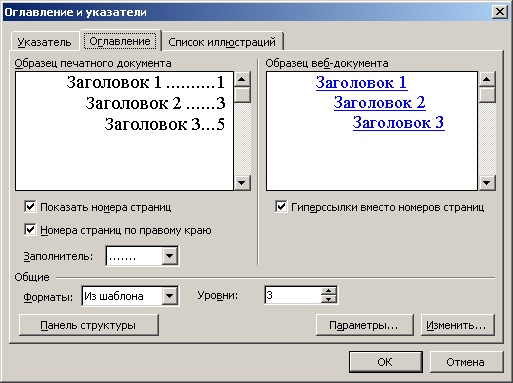This screenshot has width=513, height=383.
Task: Click Заголовок 2 link in web preview
Action: [x=379, y=102]
